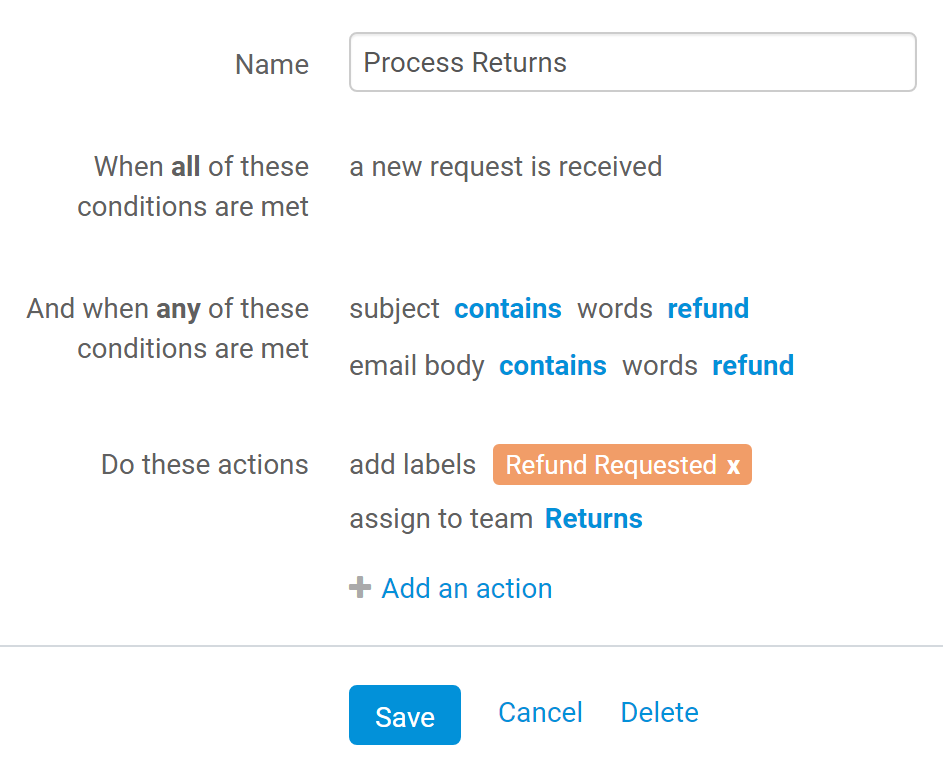The width and height of the screenshot is (943, 774).
Task: Change the assigned team Returns
Action: (x=594, y=519)
